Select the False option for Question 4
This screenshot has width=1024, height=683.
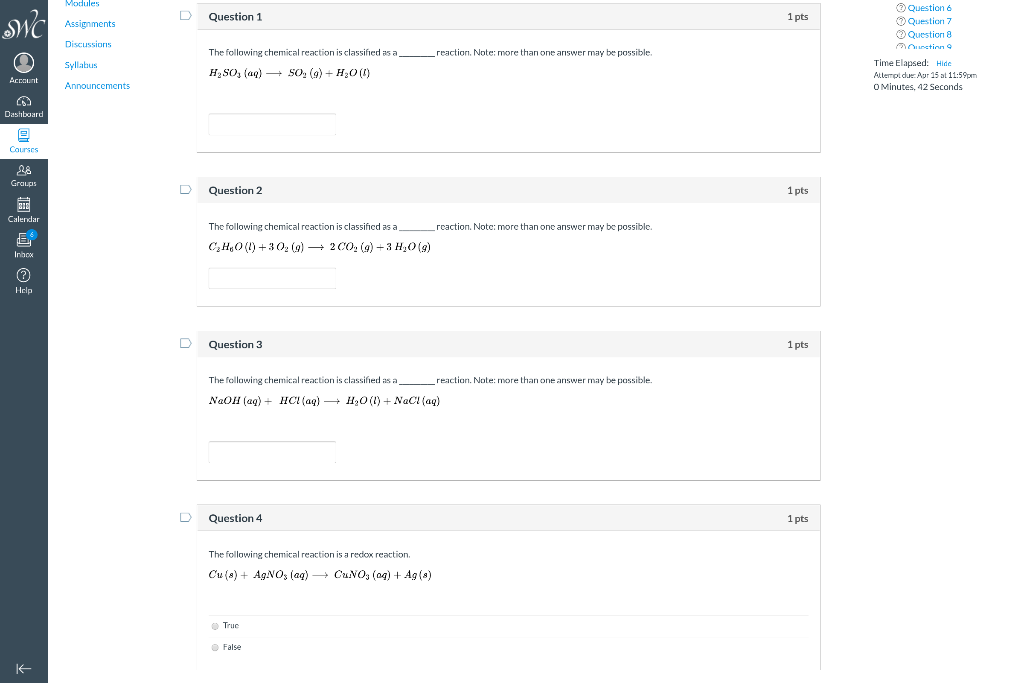pos(214,647)
